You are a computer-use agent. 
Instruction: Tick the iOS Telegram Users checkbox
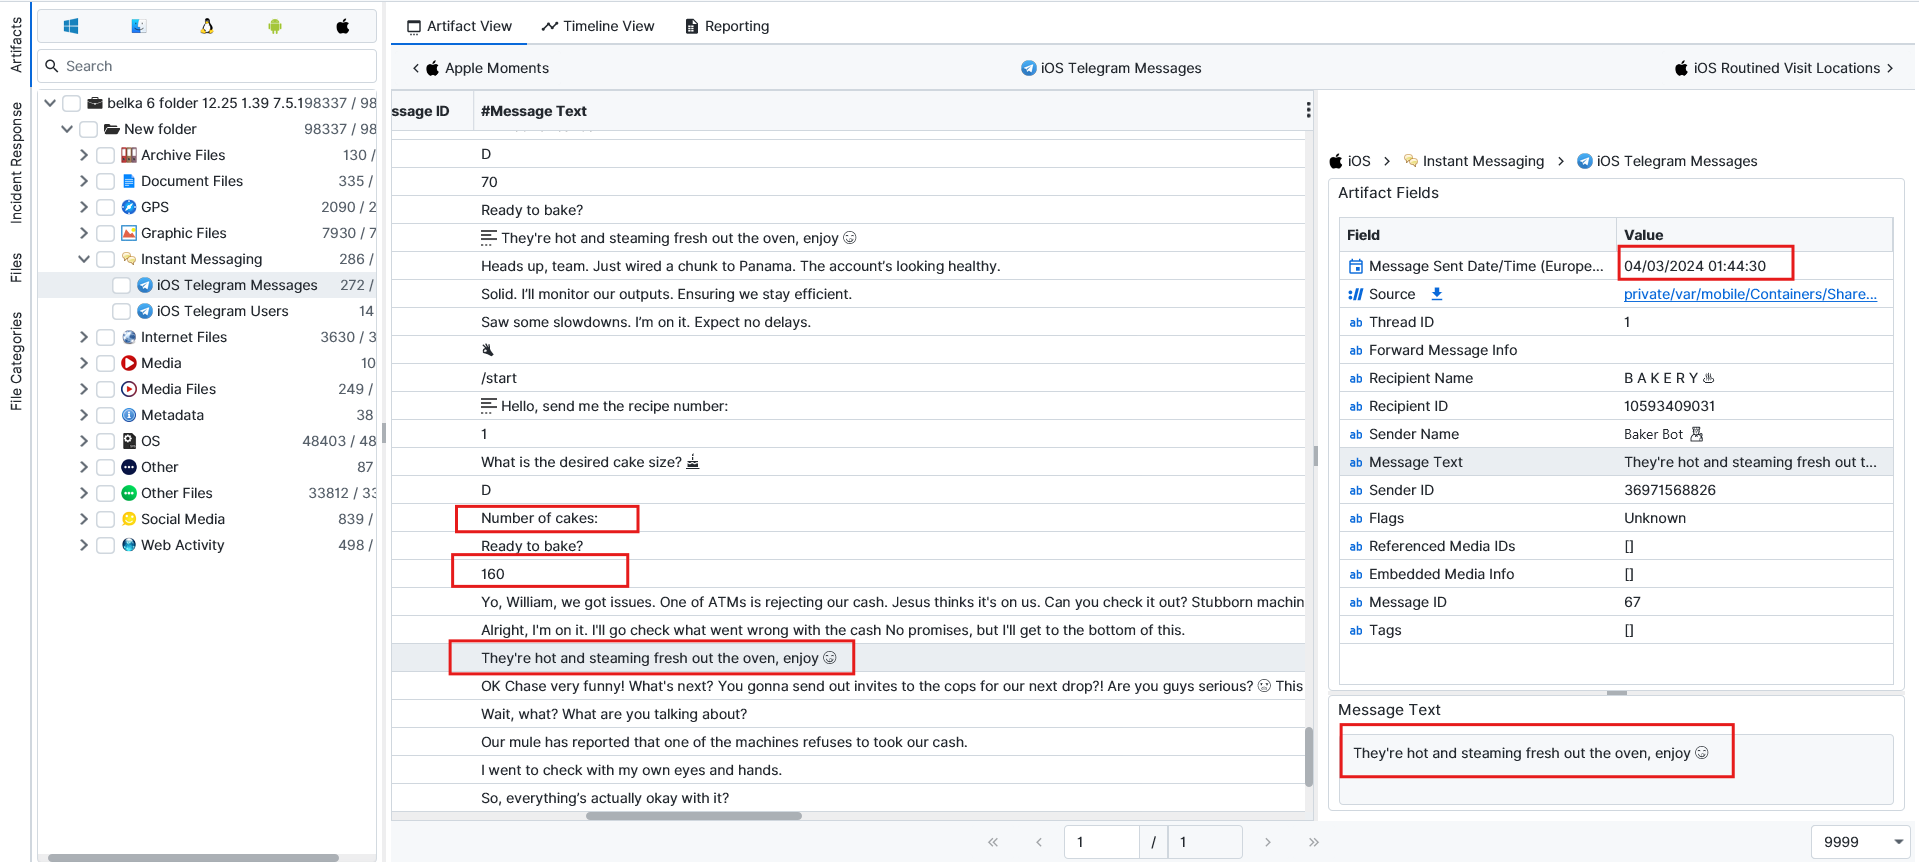point(122,311)
